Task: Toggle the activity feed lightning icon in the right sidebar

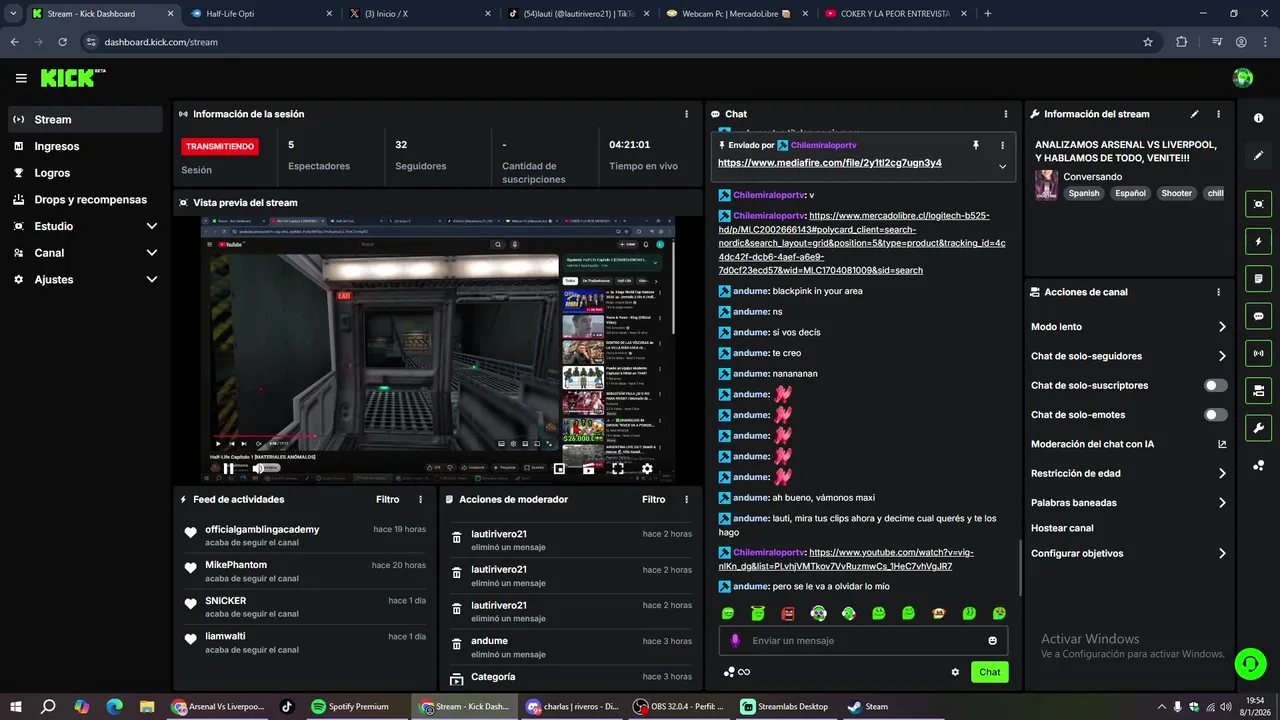Action: [1258, 242]
